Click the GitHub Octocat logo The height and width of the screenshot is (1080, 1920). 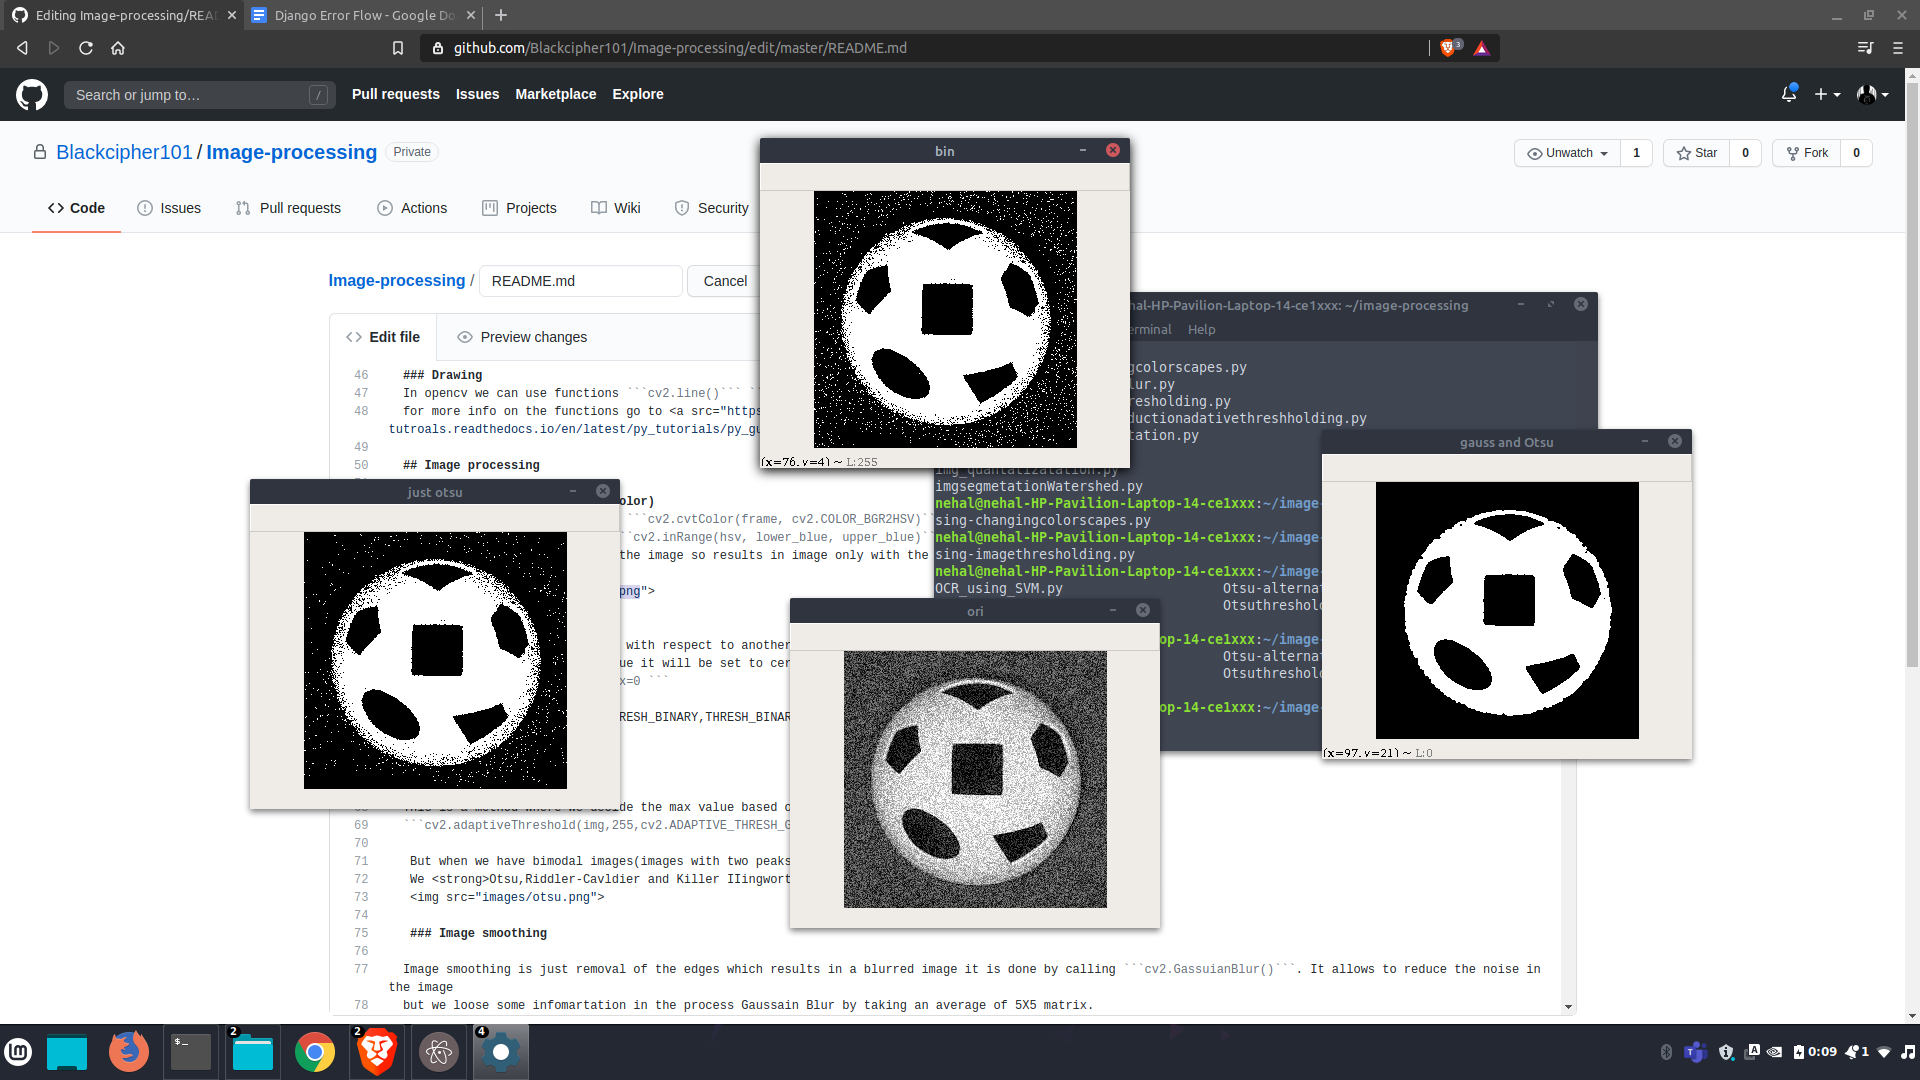(x=32, y=95)
